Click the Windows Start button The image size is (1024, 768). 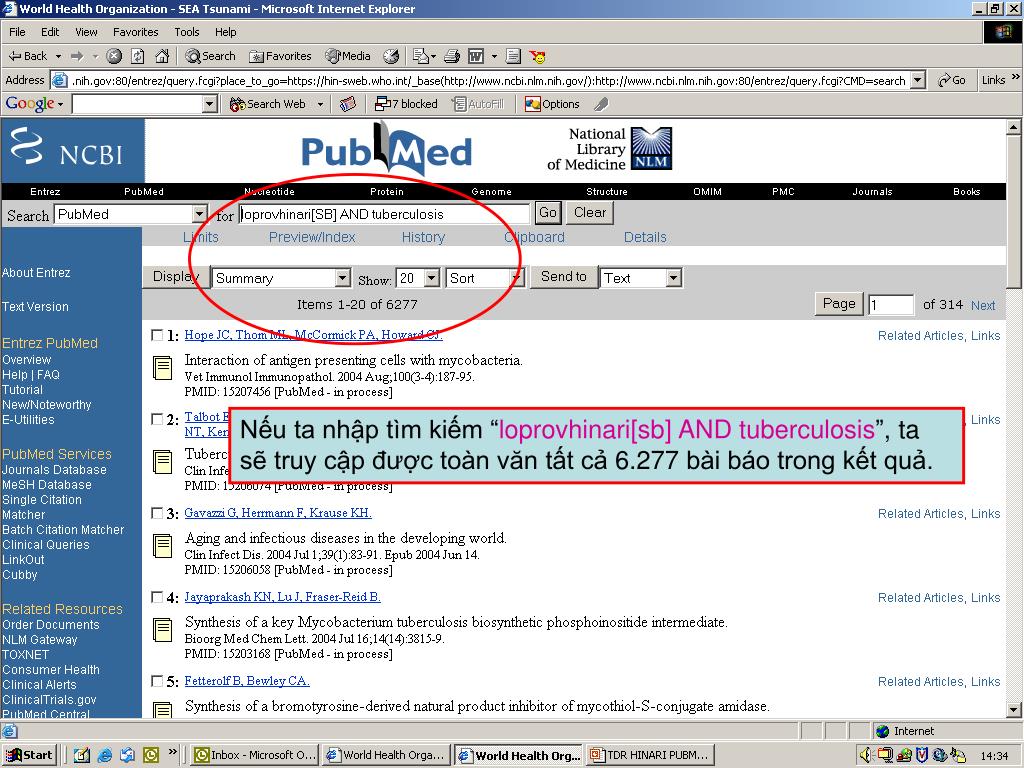pyautogui.click(x=29, y=756)
